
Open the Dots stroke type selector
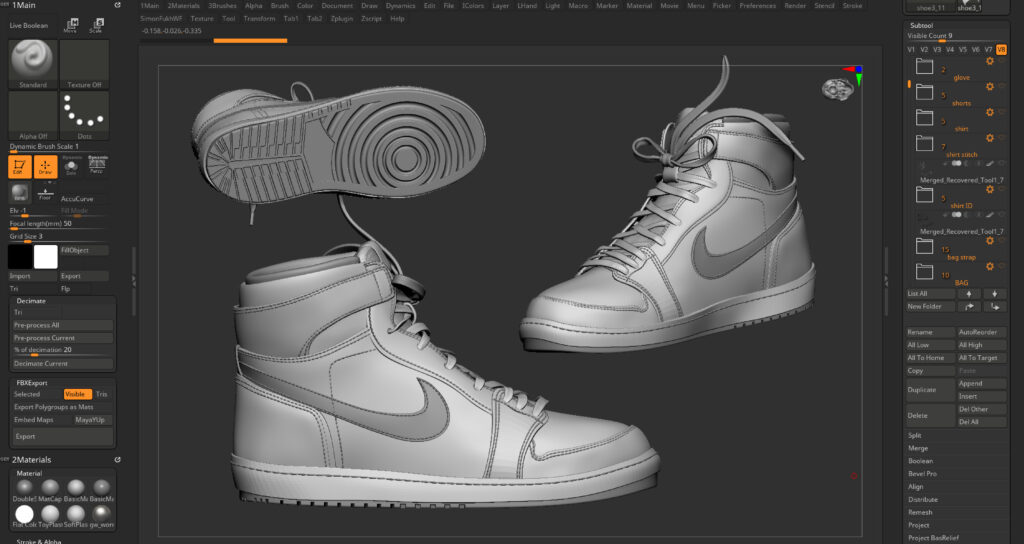tap(84, 116)
